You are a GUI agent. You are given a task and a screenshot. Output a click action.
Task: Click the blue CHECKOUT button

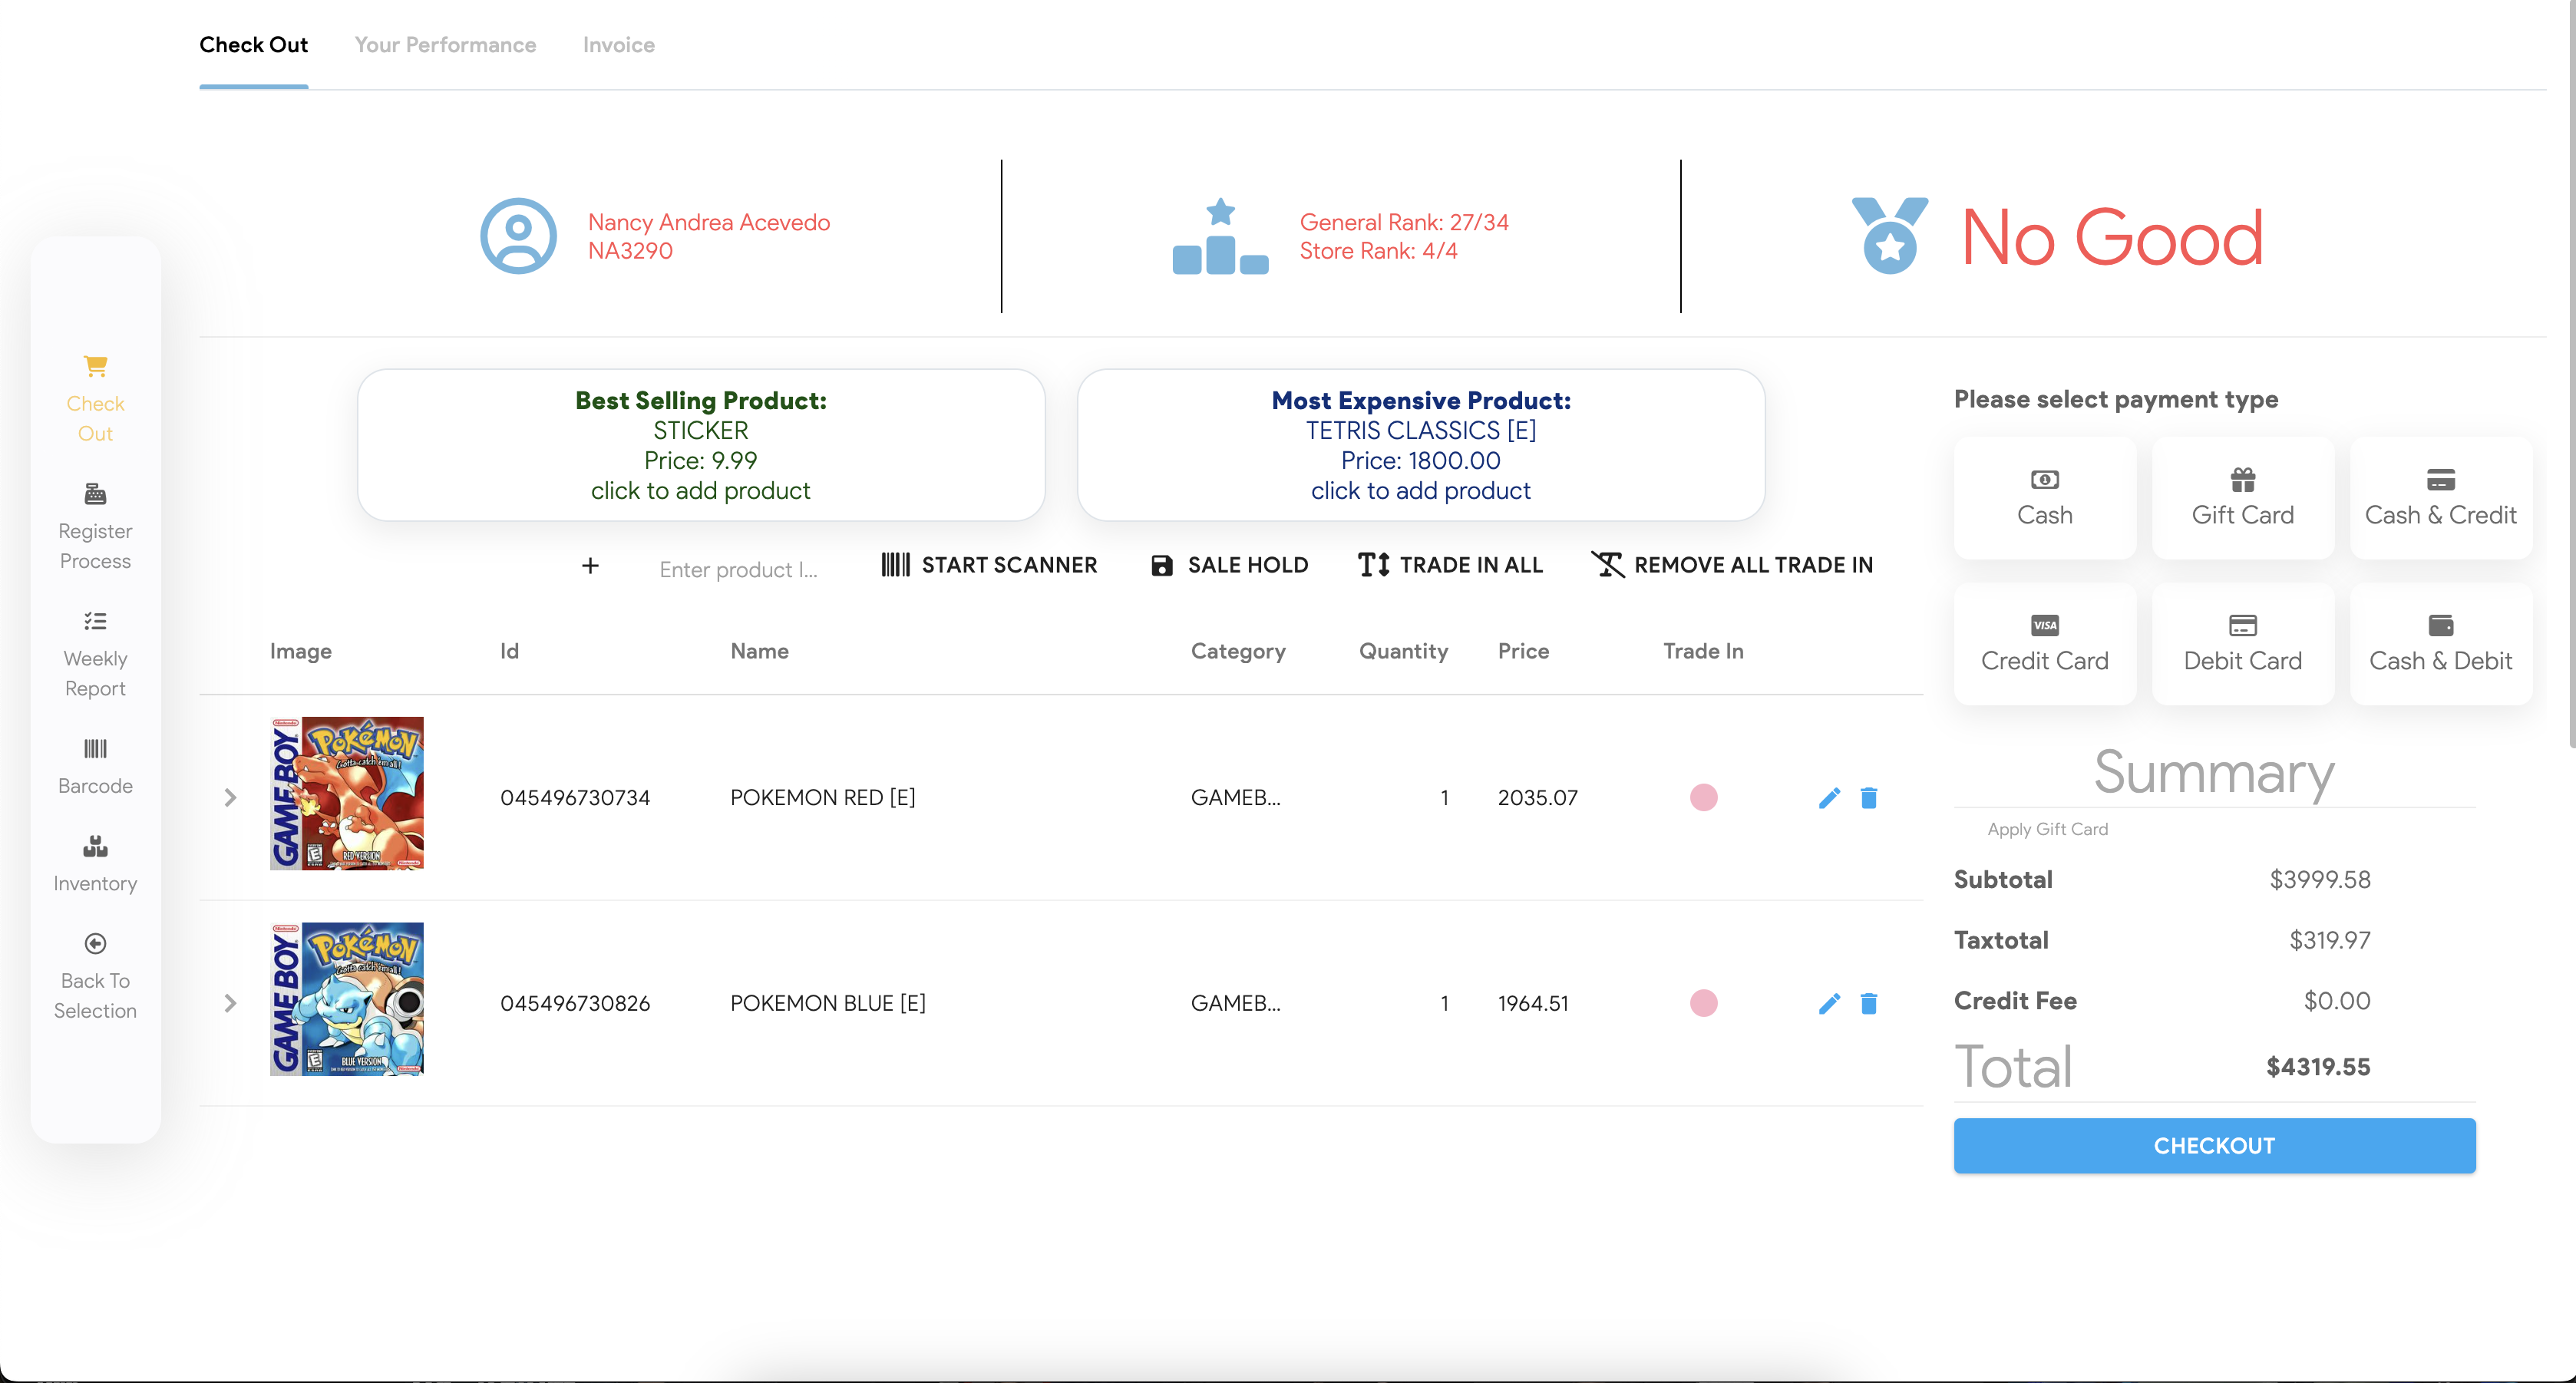[x=2214, y=1146]
